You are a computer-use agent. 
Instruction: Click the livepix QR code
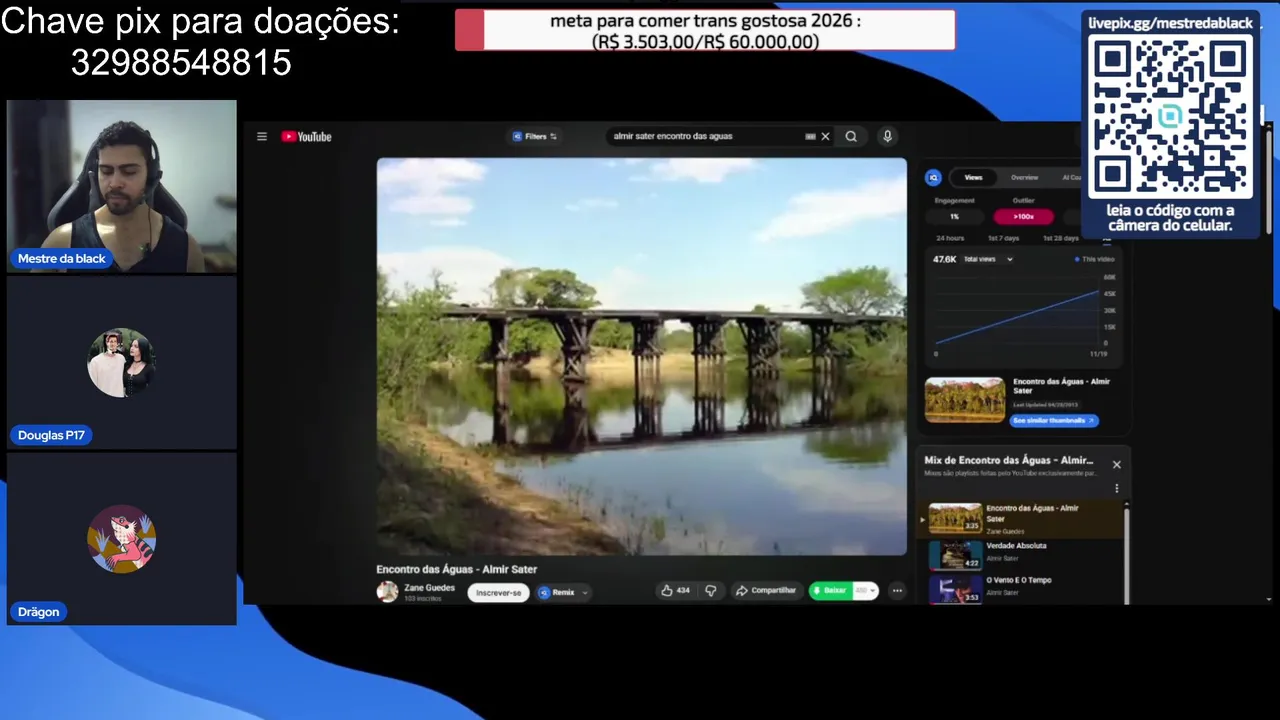click(x=1171, y=119)
